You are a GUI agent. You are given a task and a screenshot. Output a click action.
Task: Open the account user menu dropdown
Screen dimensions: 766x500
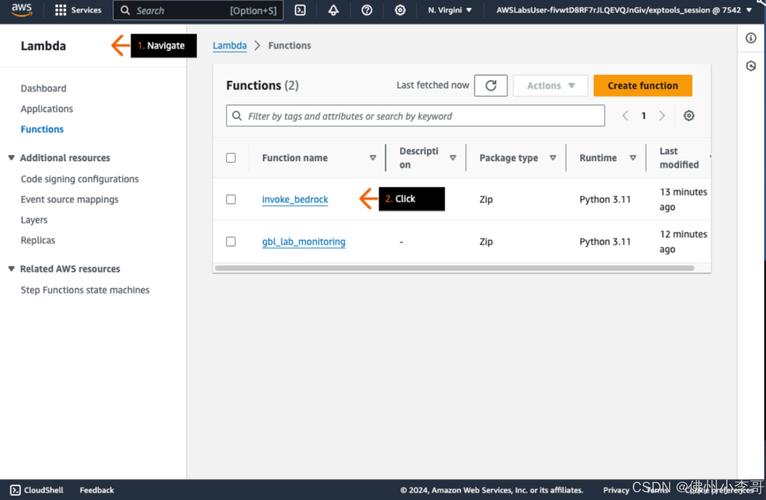624,10
